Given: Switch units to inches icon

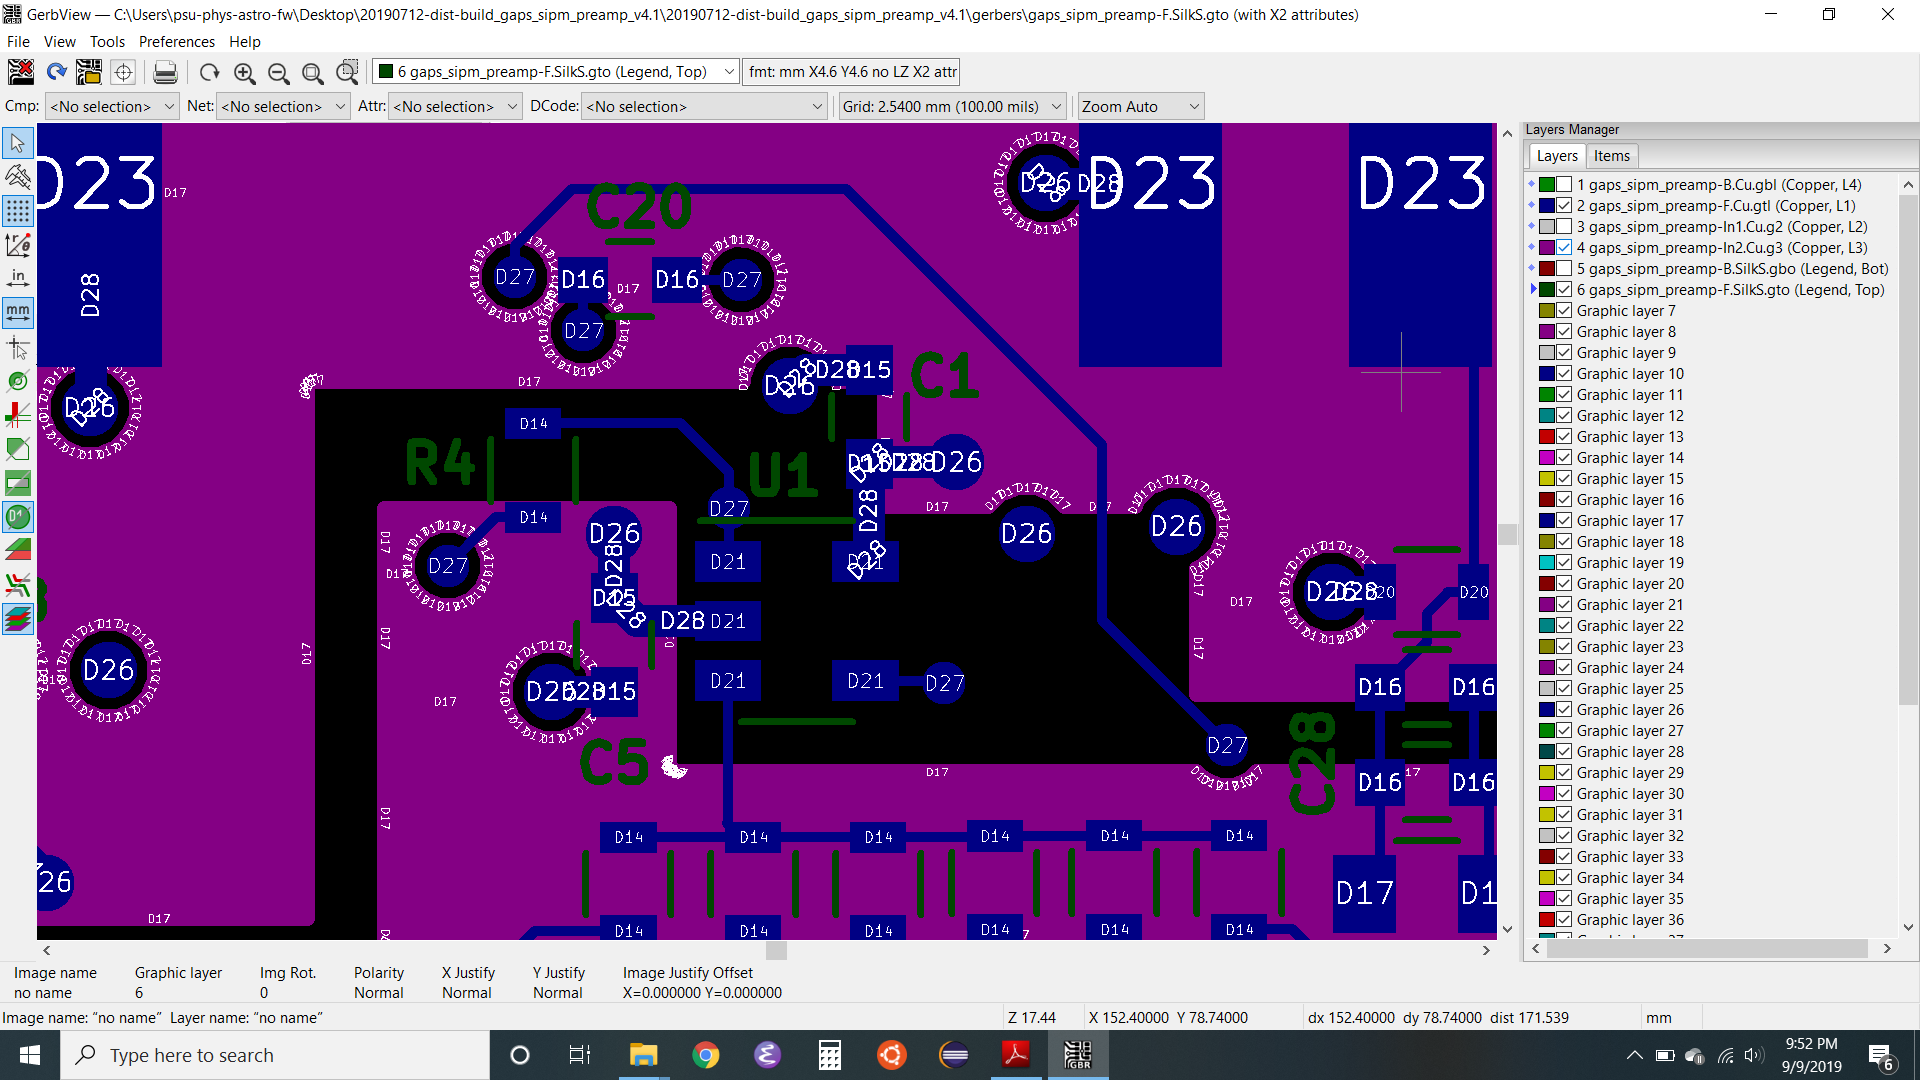Looking at the screenshot, I should pos(18,279).
